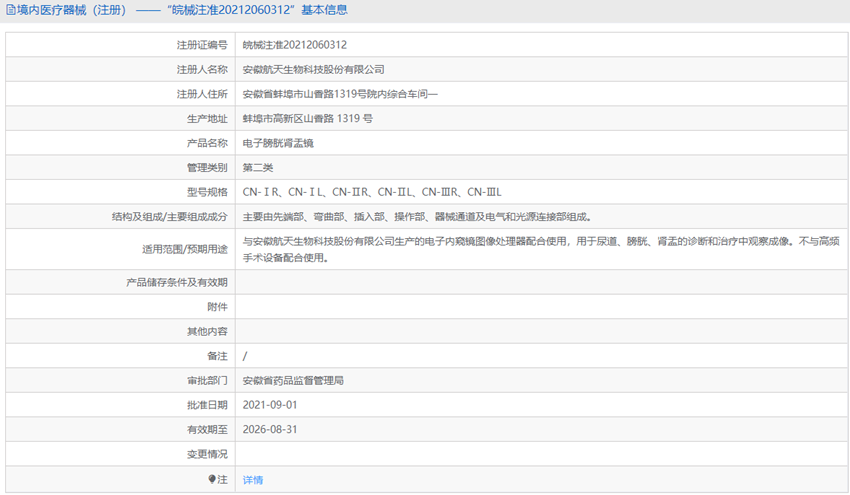Screen dimensions: 850x495
Task: Click the 适用范围/预期用途 label
Action: [185, 249]
